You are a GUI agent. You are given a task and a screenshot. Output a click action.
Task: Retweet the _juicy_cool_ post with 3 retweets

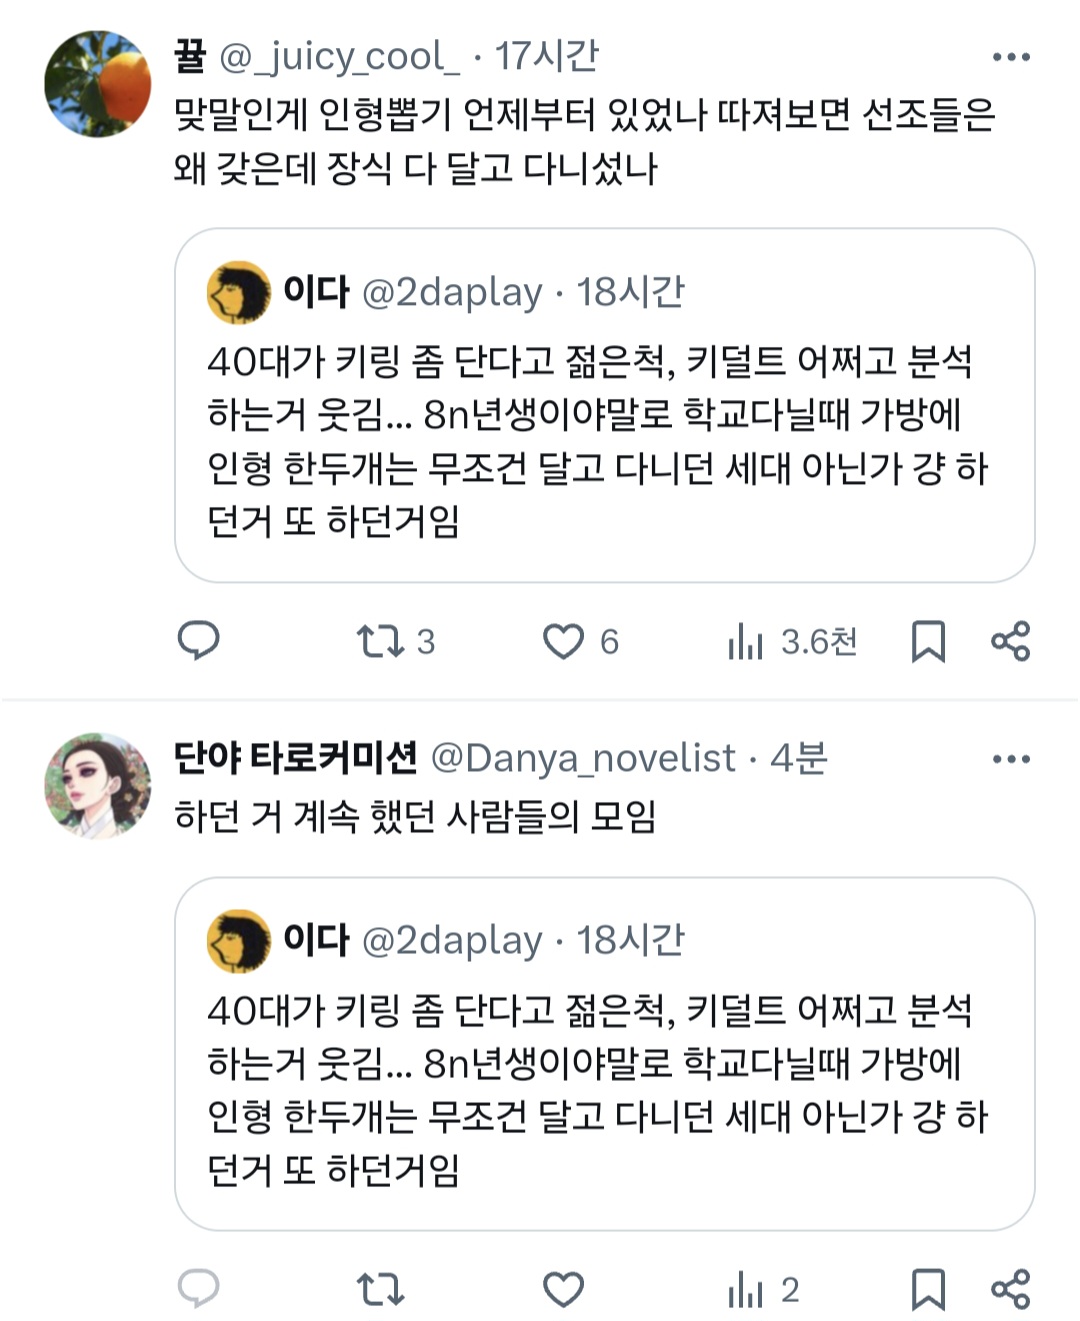pos(396,641)
